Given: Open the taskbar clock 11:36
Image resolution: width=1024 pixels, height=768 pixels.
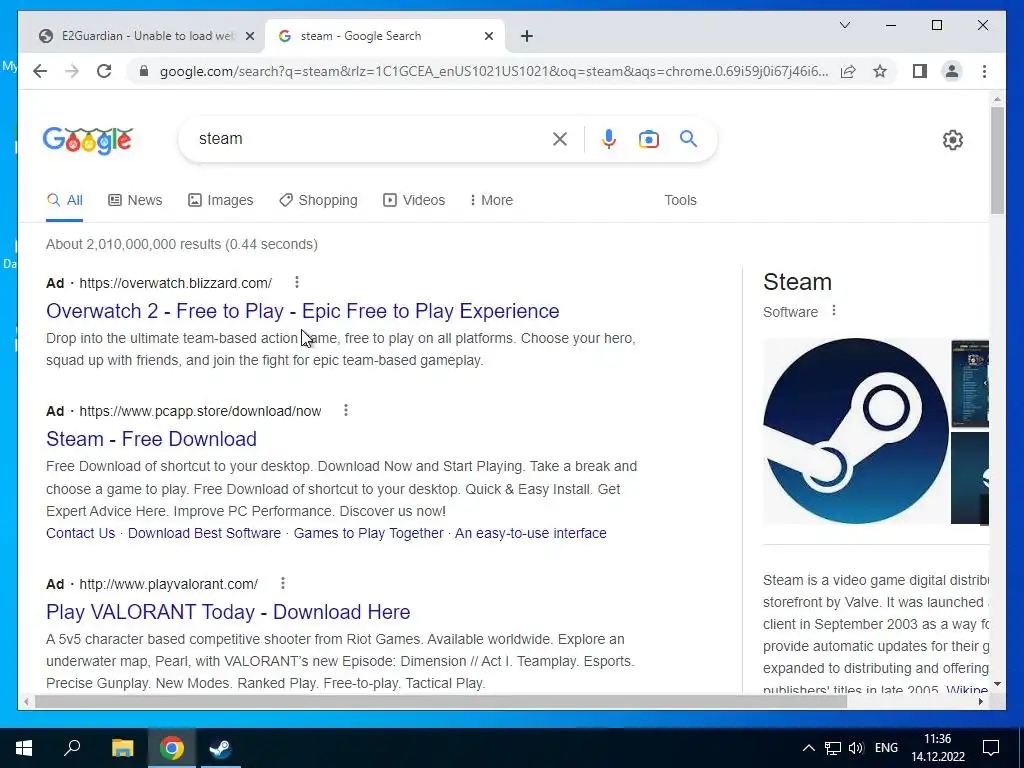Looking at the screenshot, I should click(x=938, y=748).
